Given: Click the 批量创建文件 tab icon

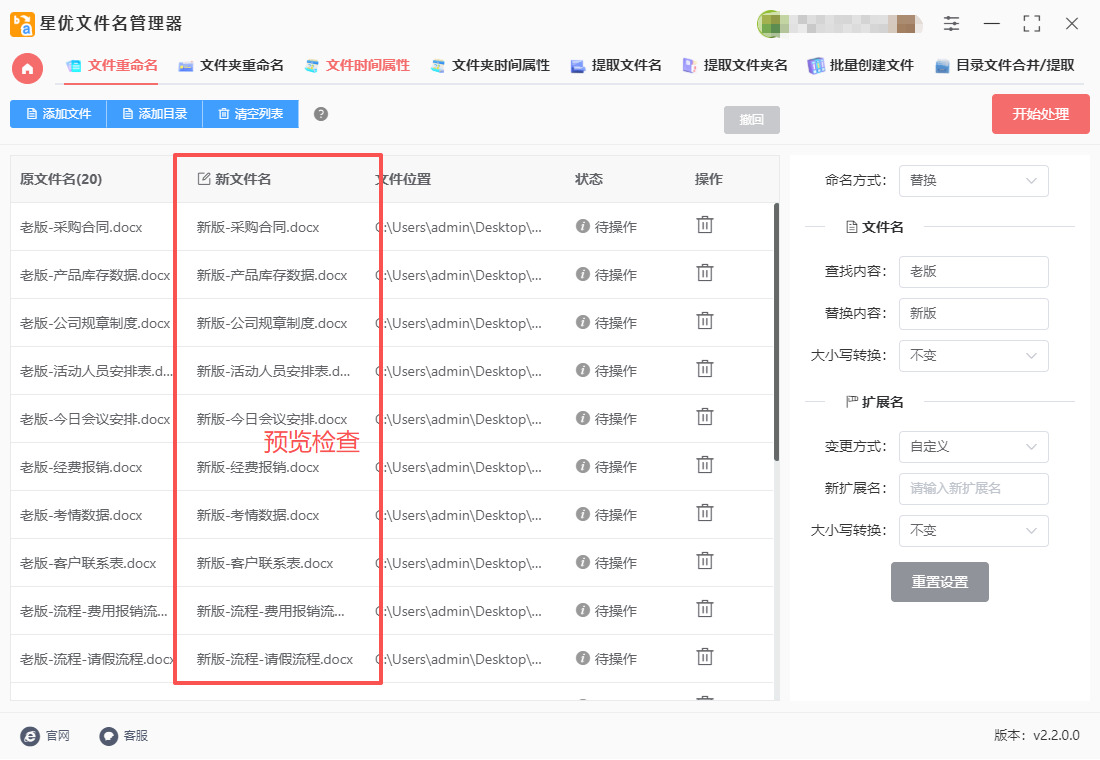Looking at the screenshot, I should (816, 66).
